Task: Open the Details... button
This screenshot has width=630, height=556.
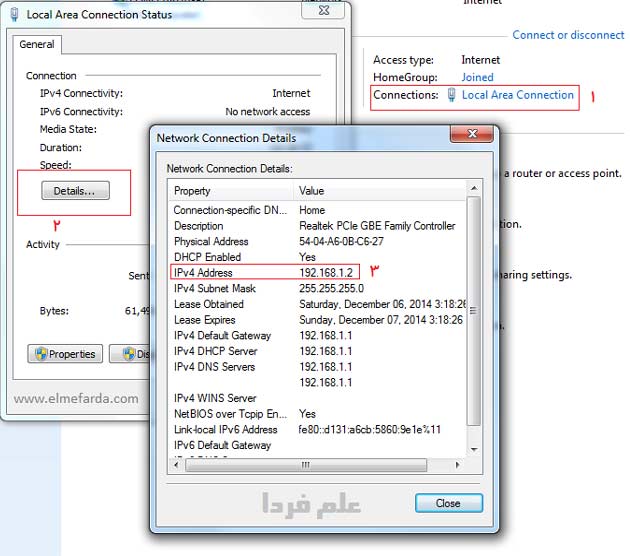Action: tap(75, 189)
